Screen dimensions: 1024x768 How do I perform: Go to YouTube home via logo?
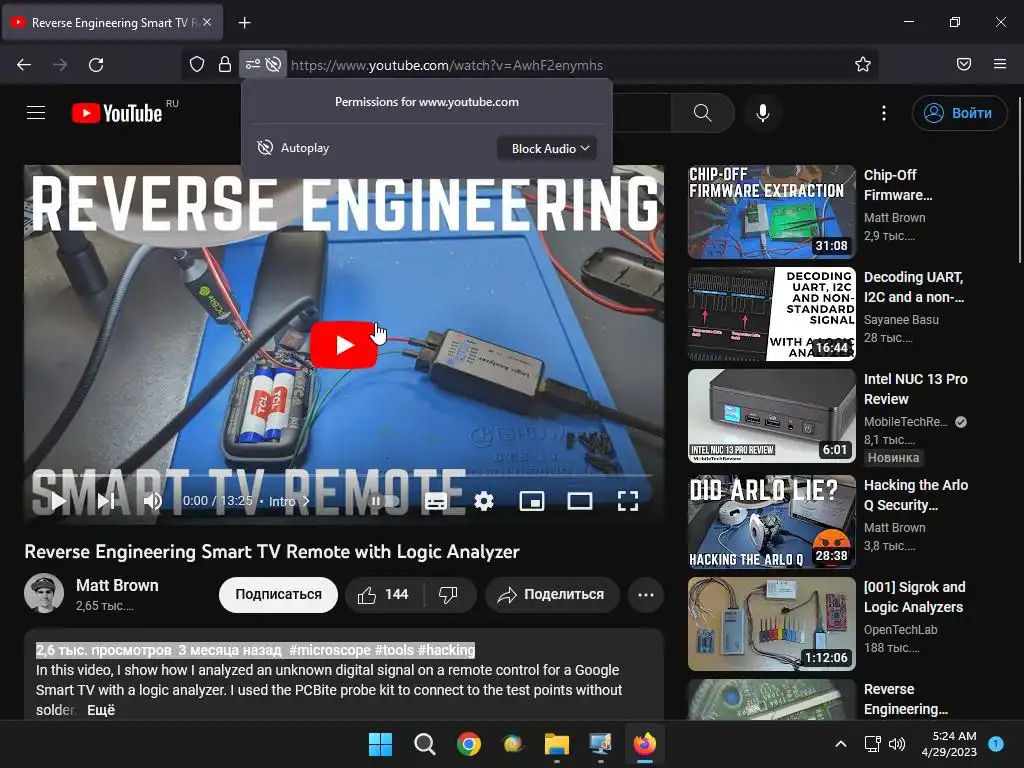point(117,113)
